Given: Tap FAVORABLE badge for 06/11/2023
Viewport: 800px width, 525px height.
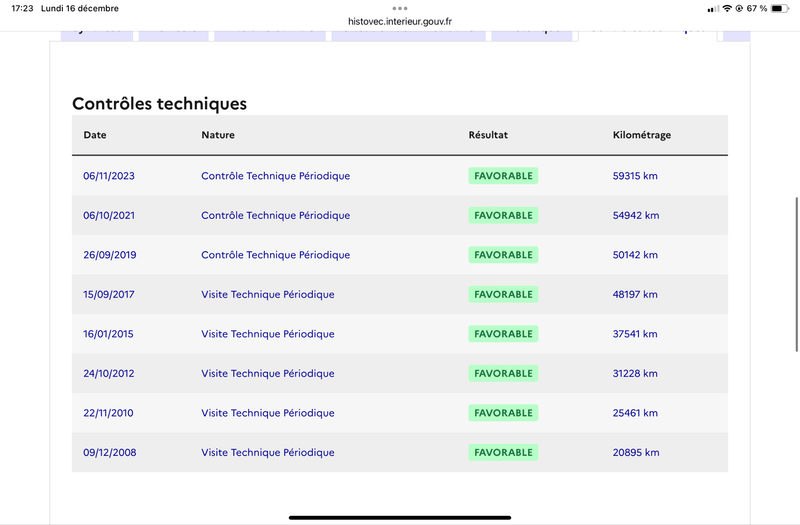Looking at the screenshot, I should 503,176.
